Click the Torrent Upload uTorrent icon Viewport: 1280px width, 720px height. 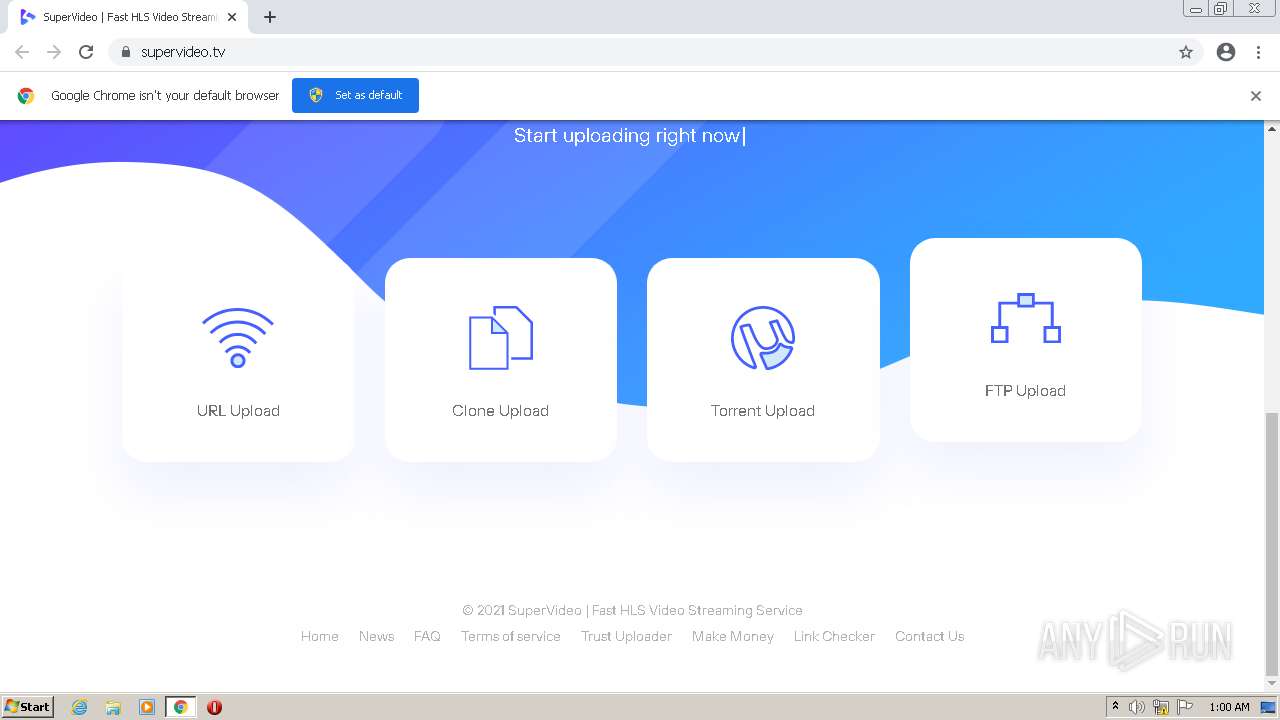coord(763,338)
